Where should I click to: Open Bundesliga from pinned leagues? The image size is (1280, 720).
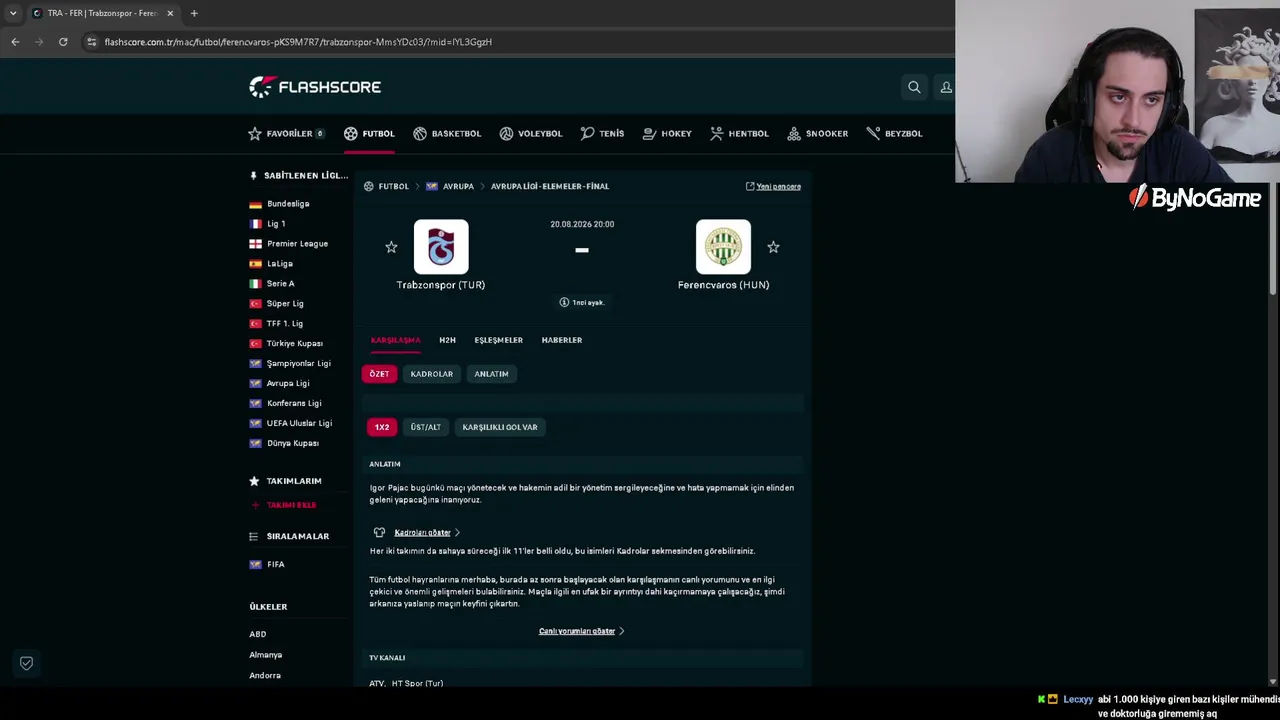[x=288, y=204]
